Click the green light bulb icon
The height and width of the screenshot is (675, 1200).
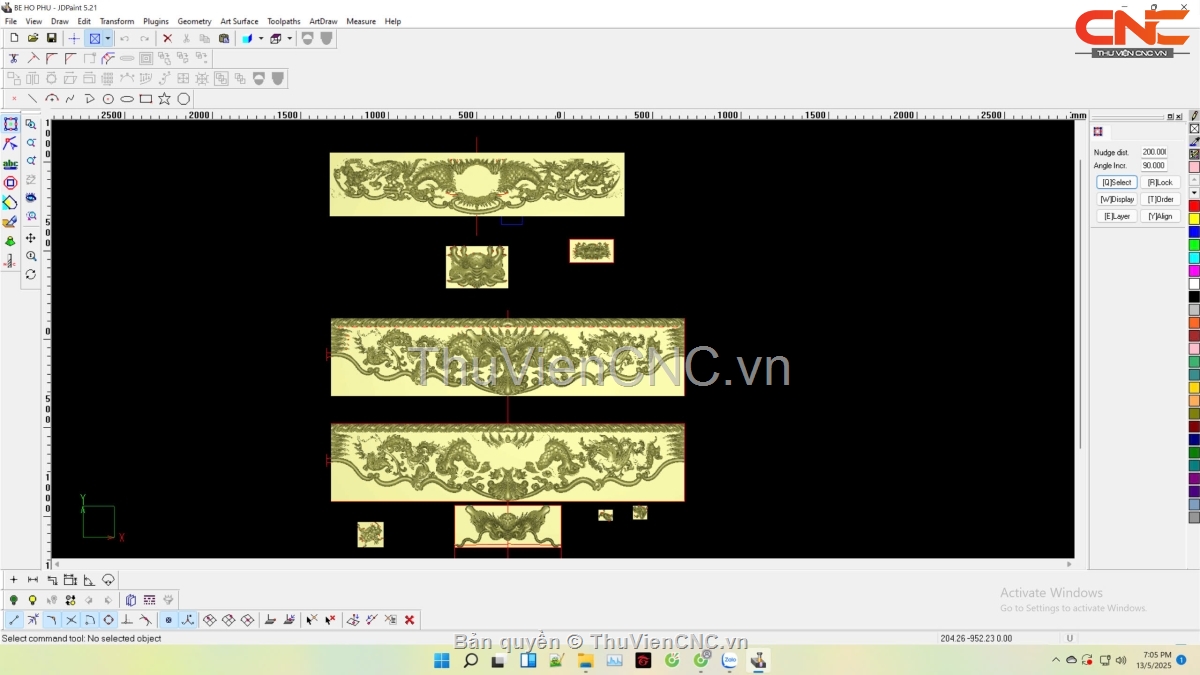[14, 600]
